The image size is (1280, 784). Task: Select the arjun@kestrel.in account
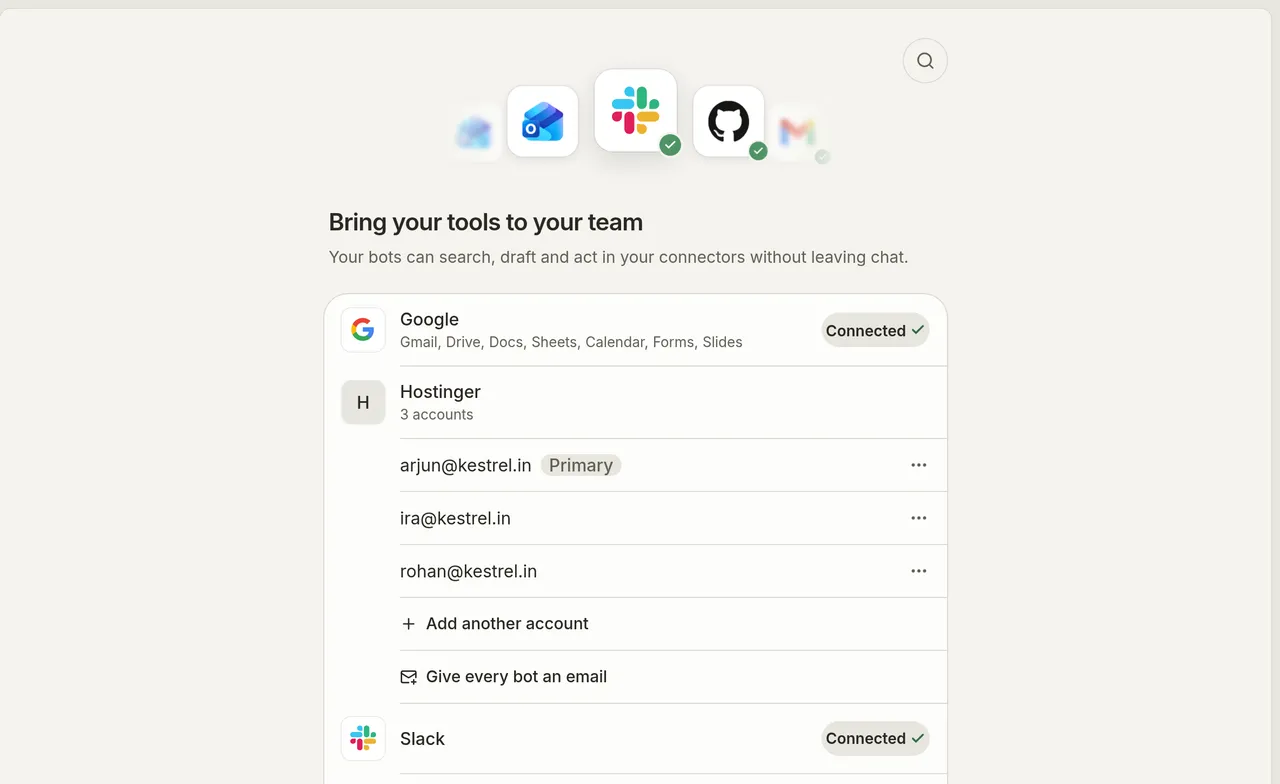466,465
